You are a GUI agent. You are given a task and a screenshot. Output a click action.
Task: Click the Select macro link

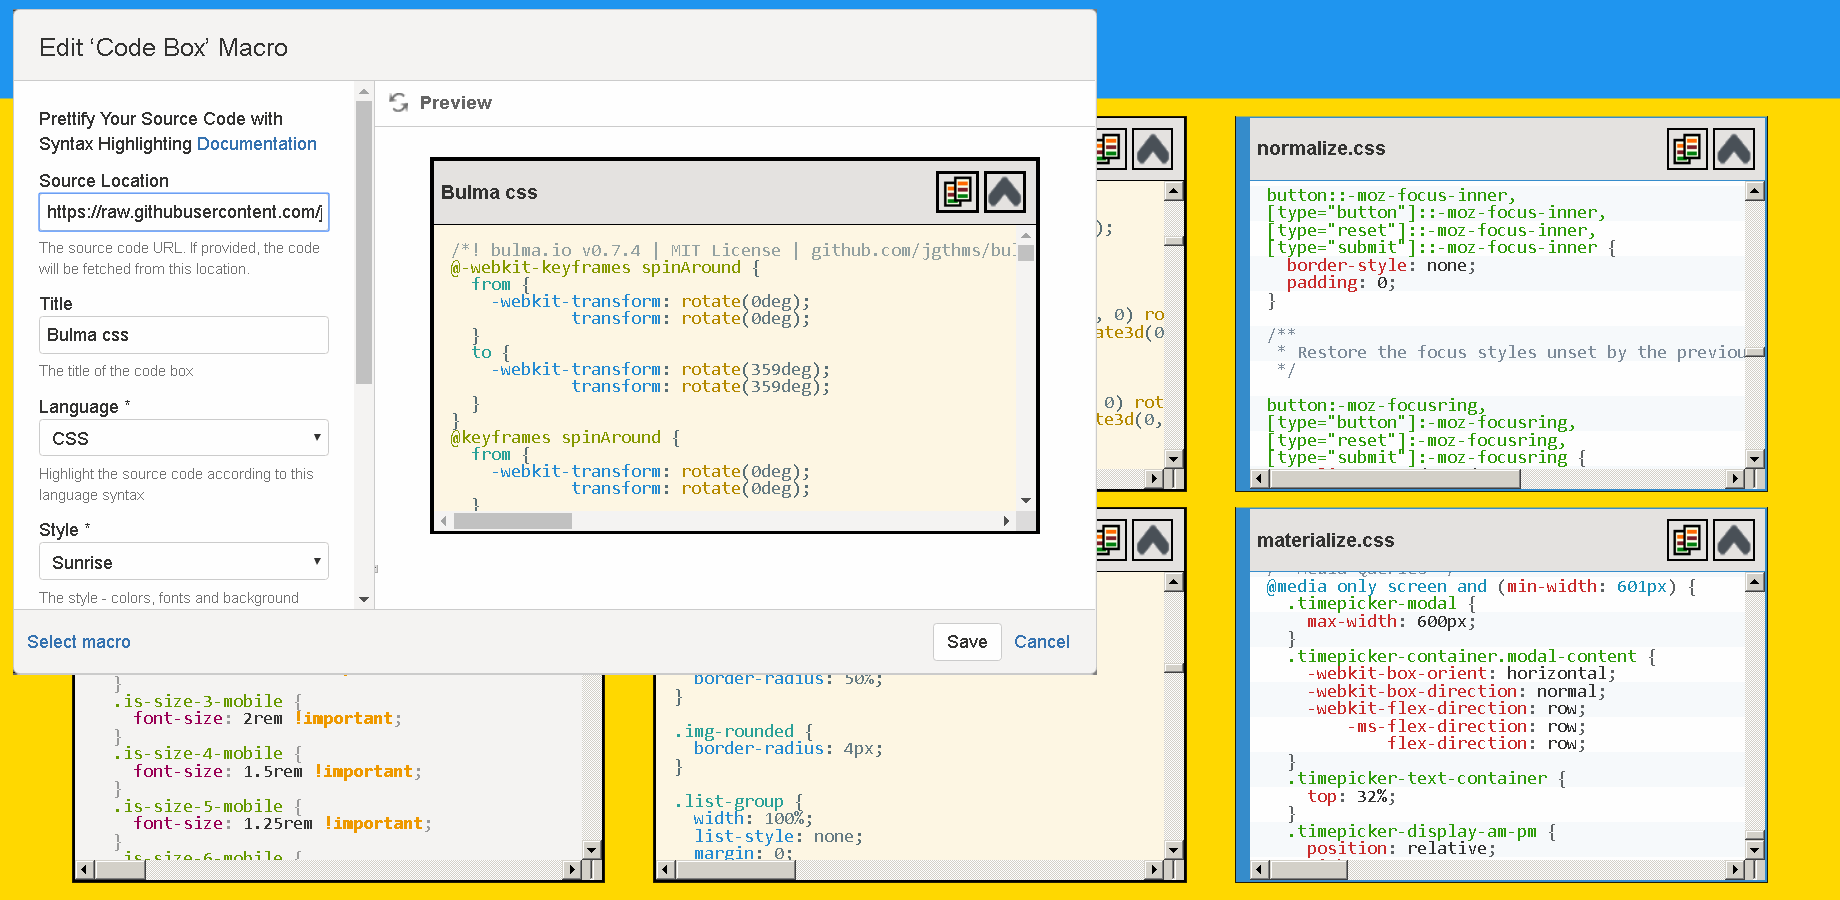(79, 642)
